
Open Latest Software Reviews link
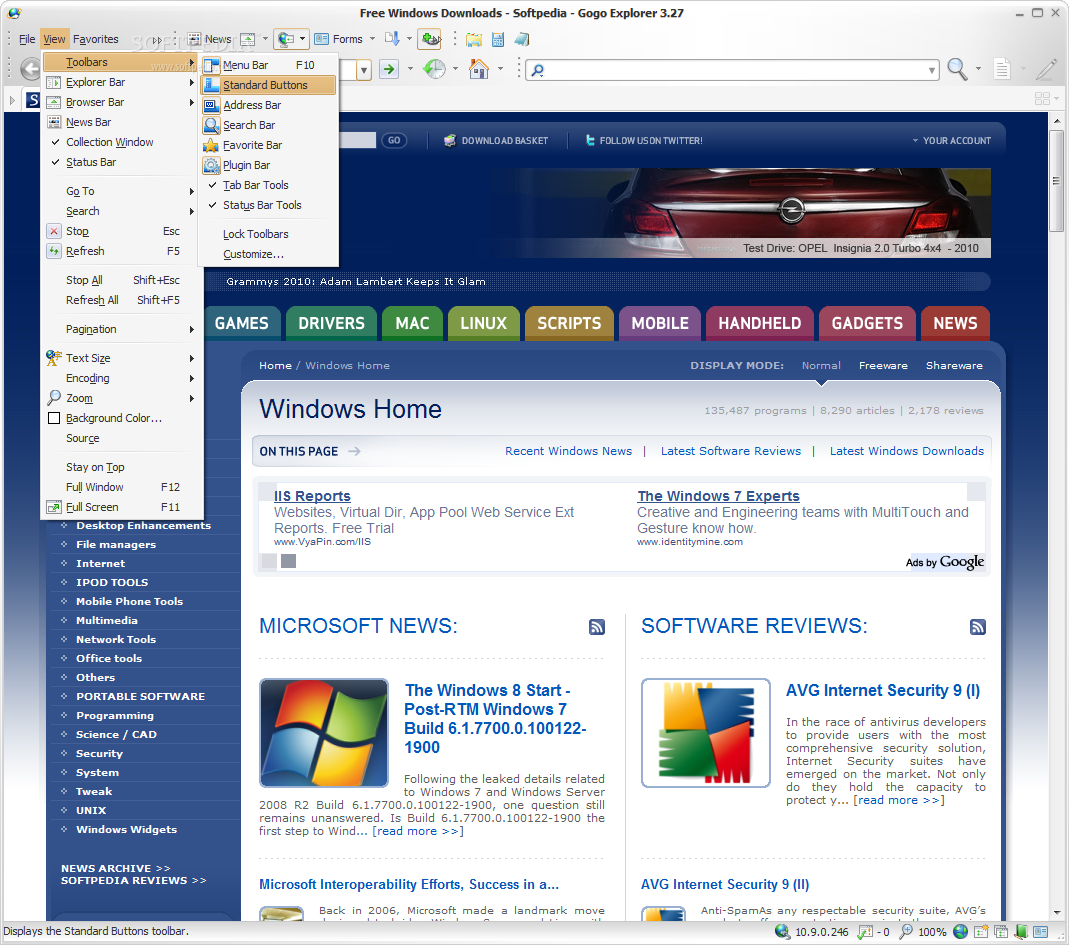(731, 451)
